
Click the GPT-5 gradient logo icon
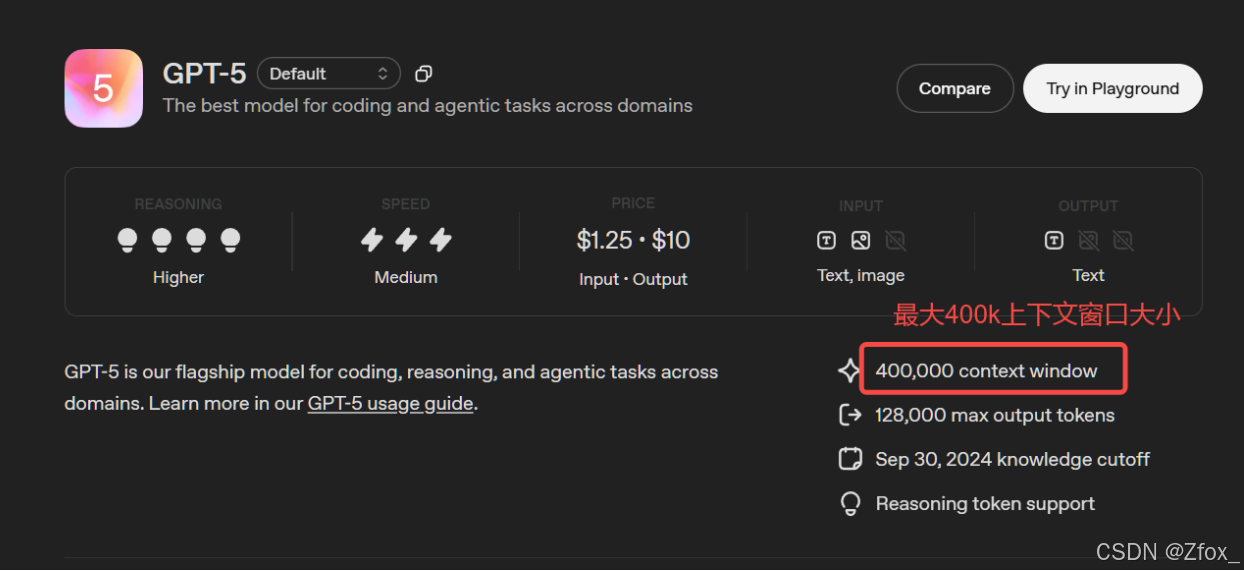103,88
